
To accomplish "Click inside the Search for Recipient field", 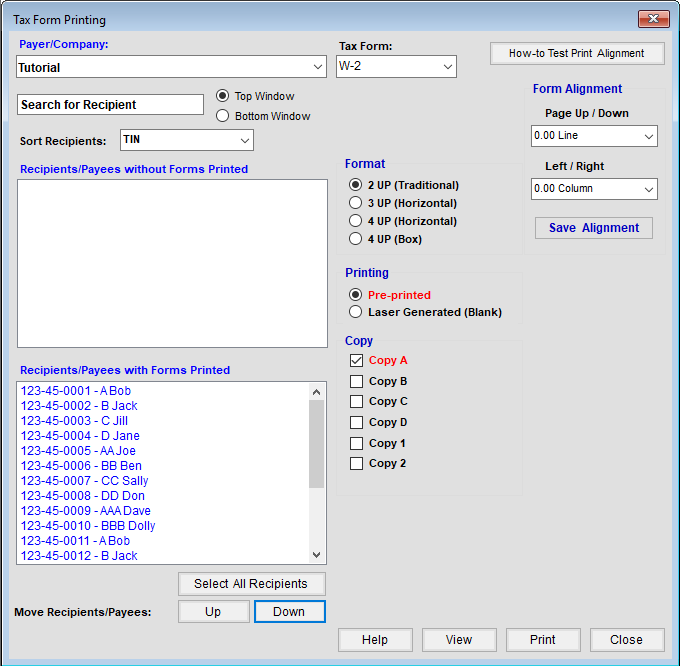I will tap(110, 105).
